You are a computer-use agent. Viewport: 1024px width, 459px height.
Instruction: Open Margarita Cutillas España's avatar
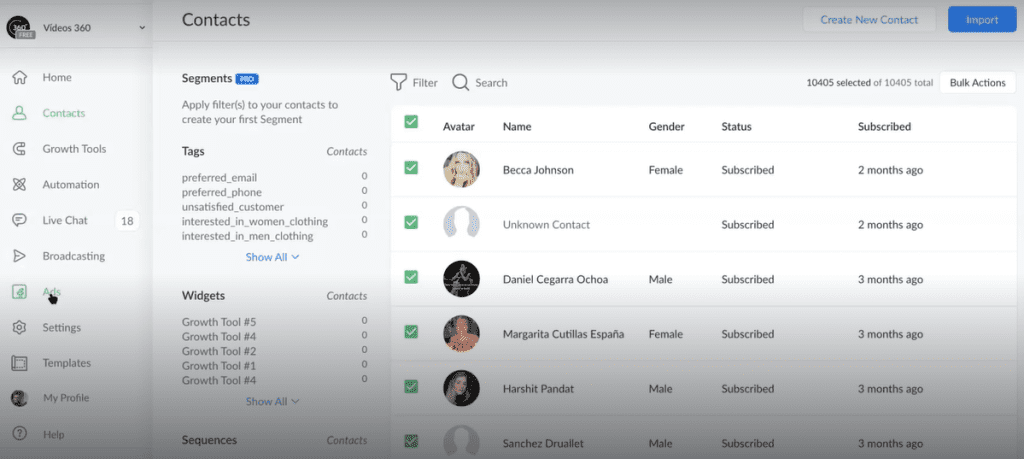(x=462, y=334)
